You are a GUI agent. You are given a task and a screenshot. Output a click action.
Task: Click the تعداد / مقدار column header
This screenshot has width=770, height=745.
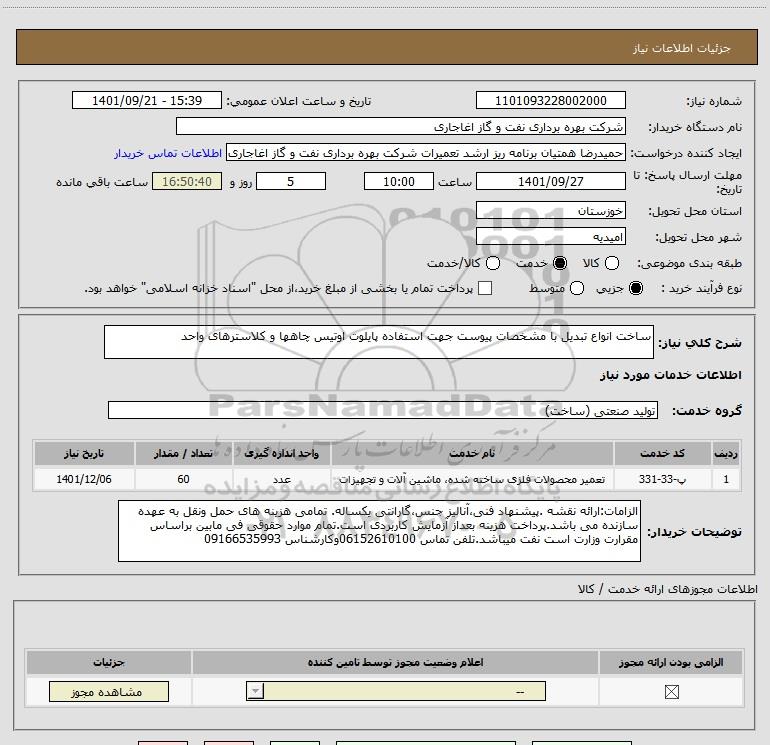tap(183, 453)
